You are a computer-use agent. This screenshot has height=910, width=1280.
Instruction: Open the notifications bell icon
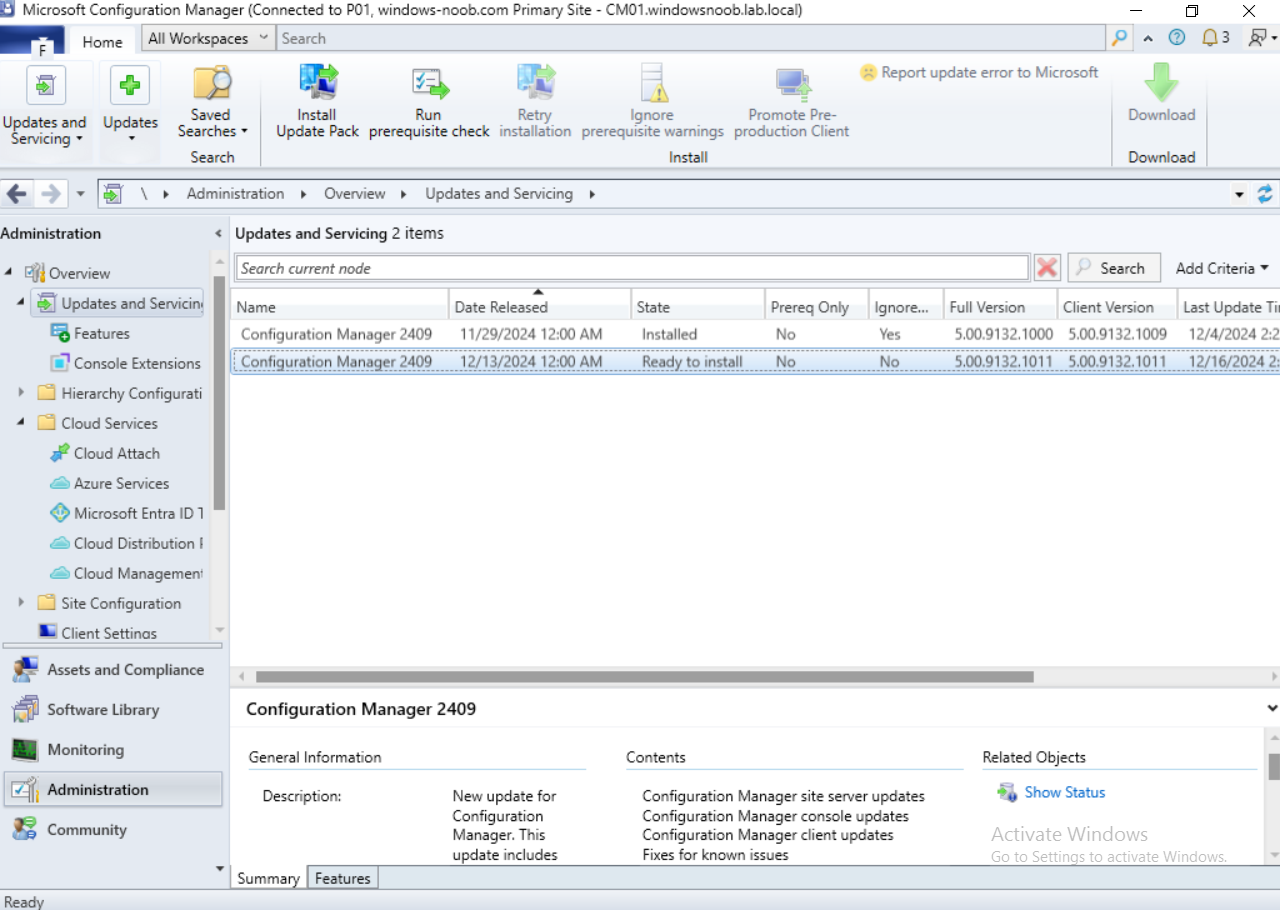click(x=1211, y=38)
